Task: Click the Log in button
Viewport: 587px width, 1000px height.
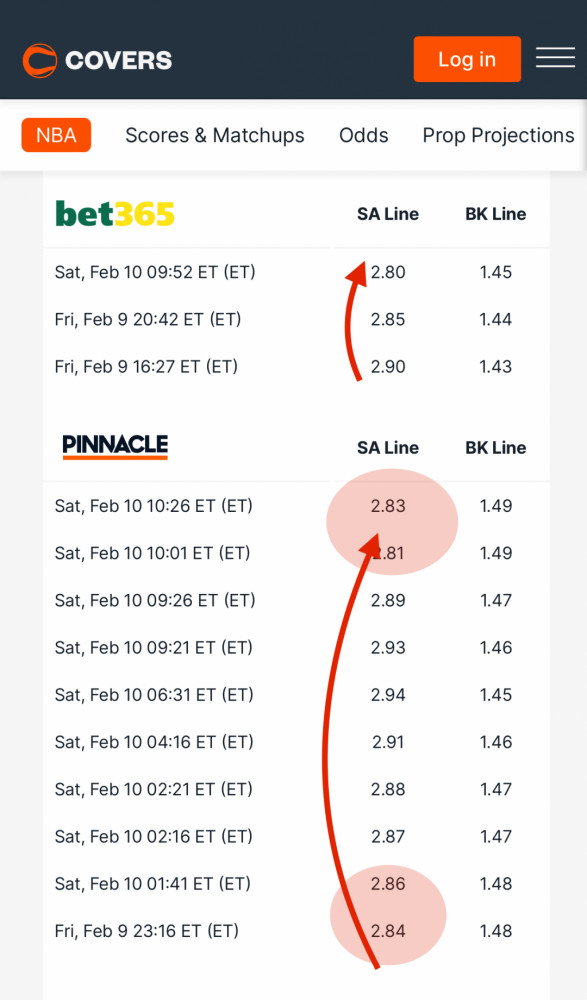Action: click(467, 59)
